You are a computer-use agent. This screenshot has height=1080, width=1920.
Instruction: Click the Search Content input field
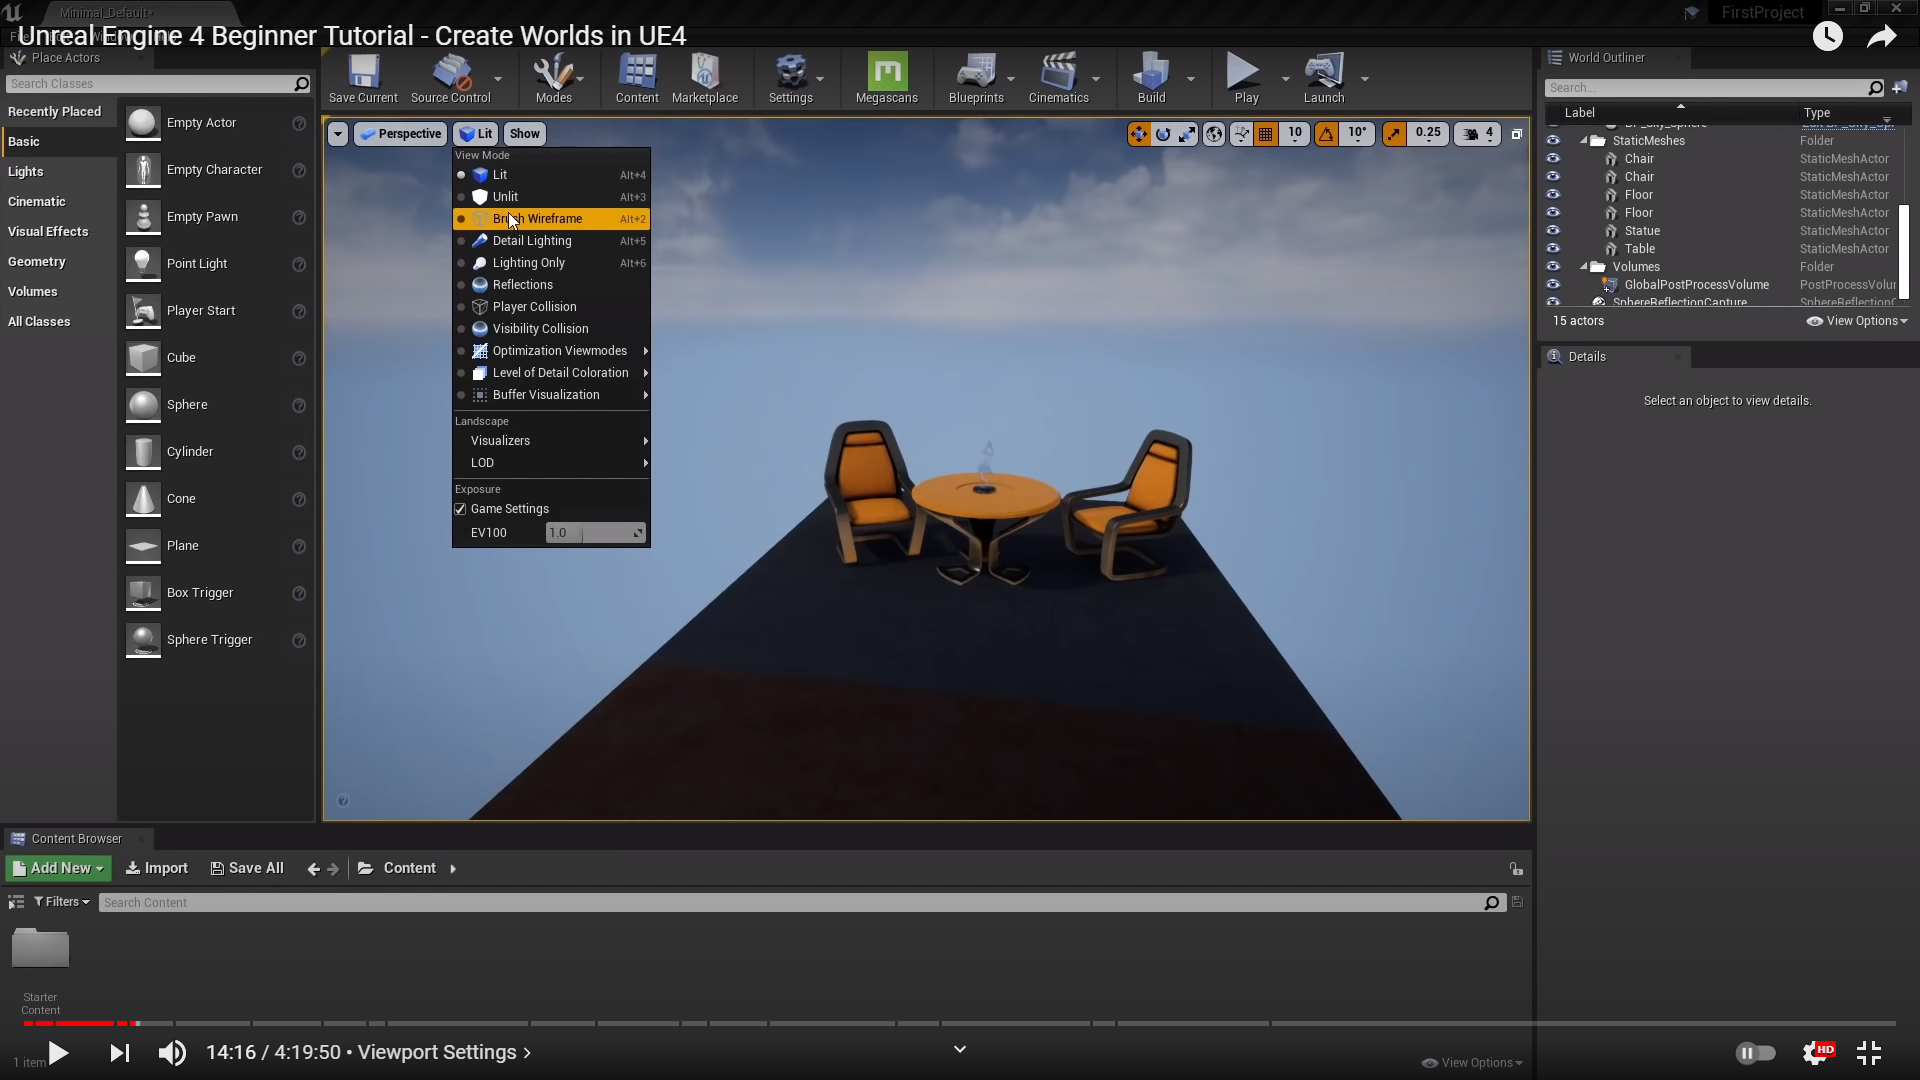[790, 903]
